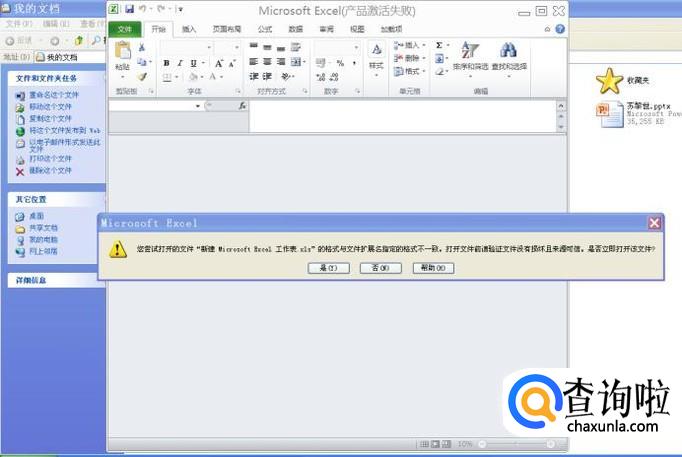Click Help button in the Excel dialog

point(433,268)
